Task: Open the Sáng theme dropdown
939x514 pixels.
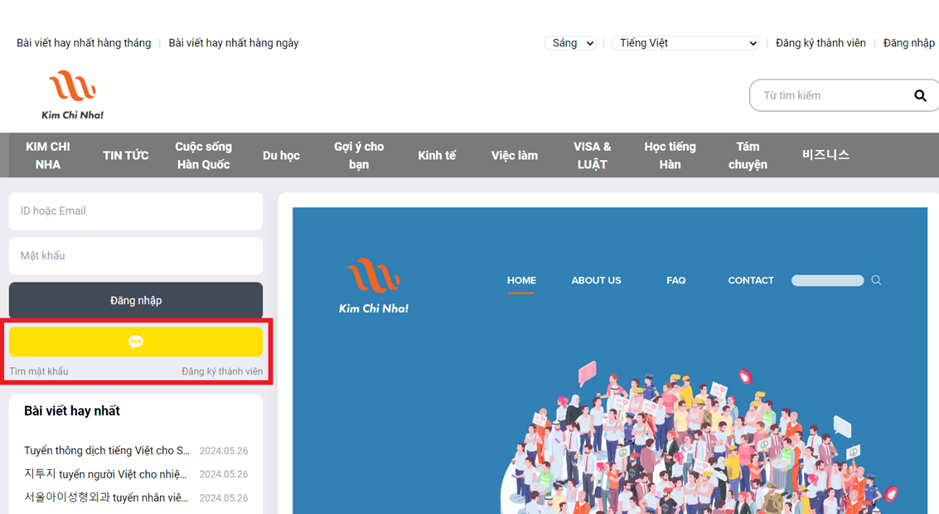Action: click(x=571, y=43)
